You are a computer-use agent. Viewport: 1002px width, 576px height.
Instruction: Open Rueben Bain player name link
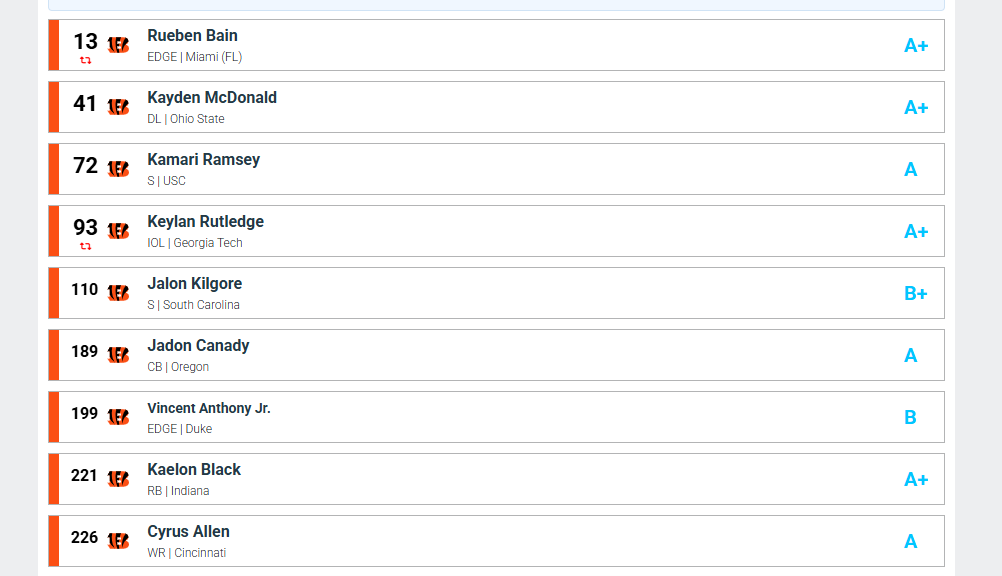[x=192, y=36]
